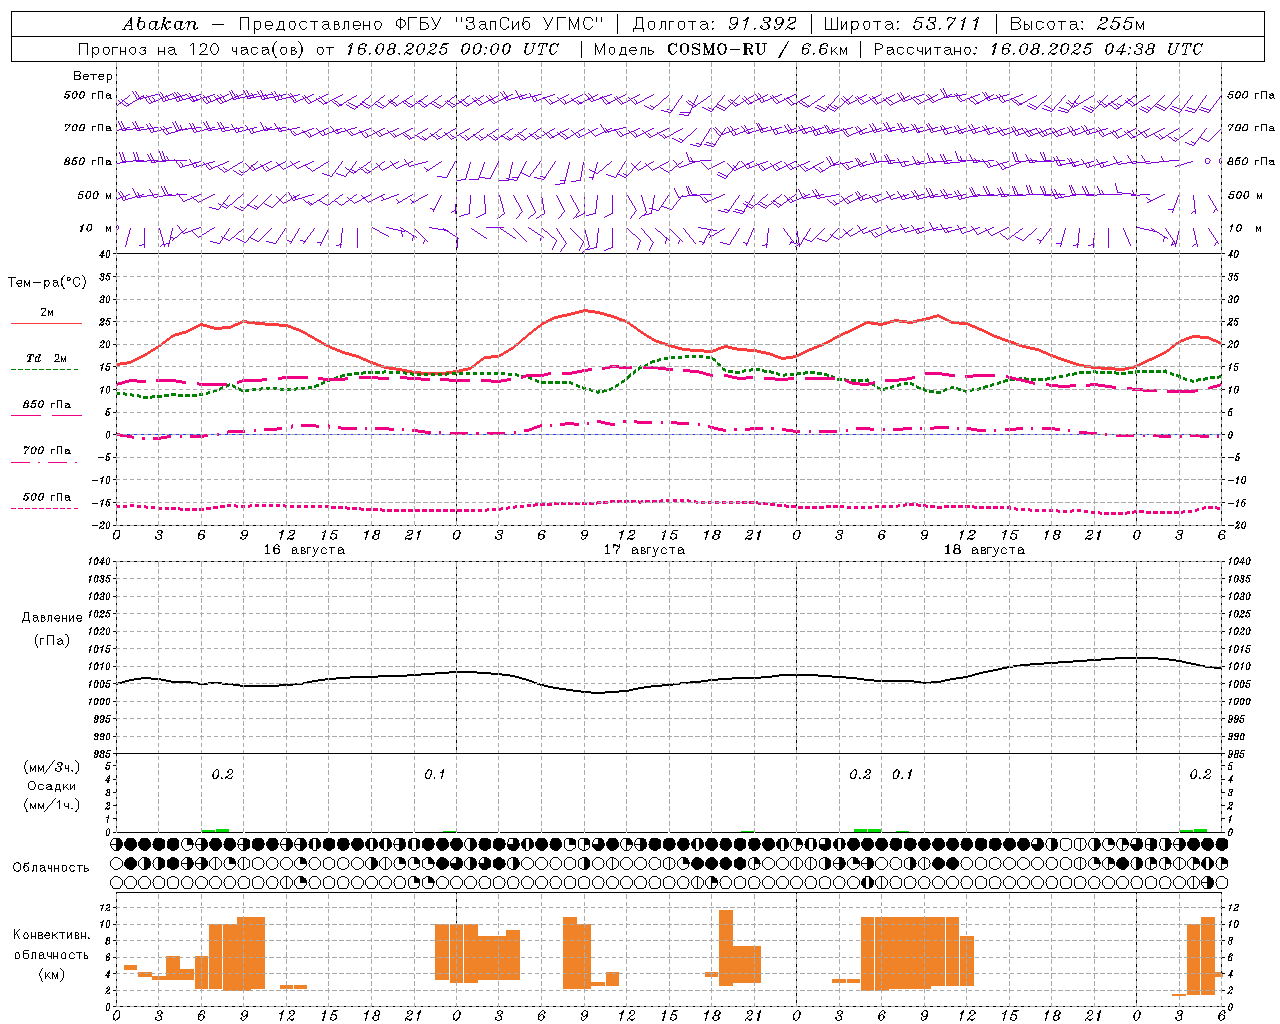The width and height of the screenshot is (1280, 1024).
Task: Click the "Рассчитано: 16.08.2025 04:38 UTC" timestamp
Action: pos(1038,49)
